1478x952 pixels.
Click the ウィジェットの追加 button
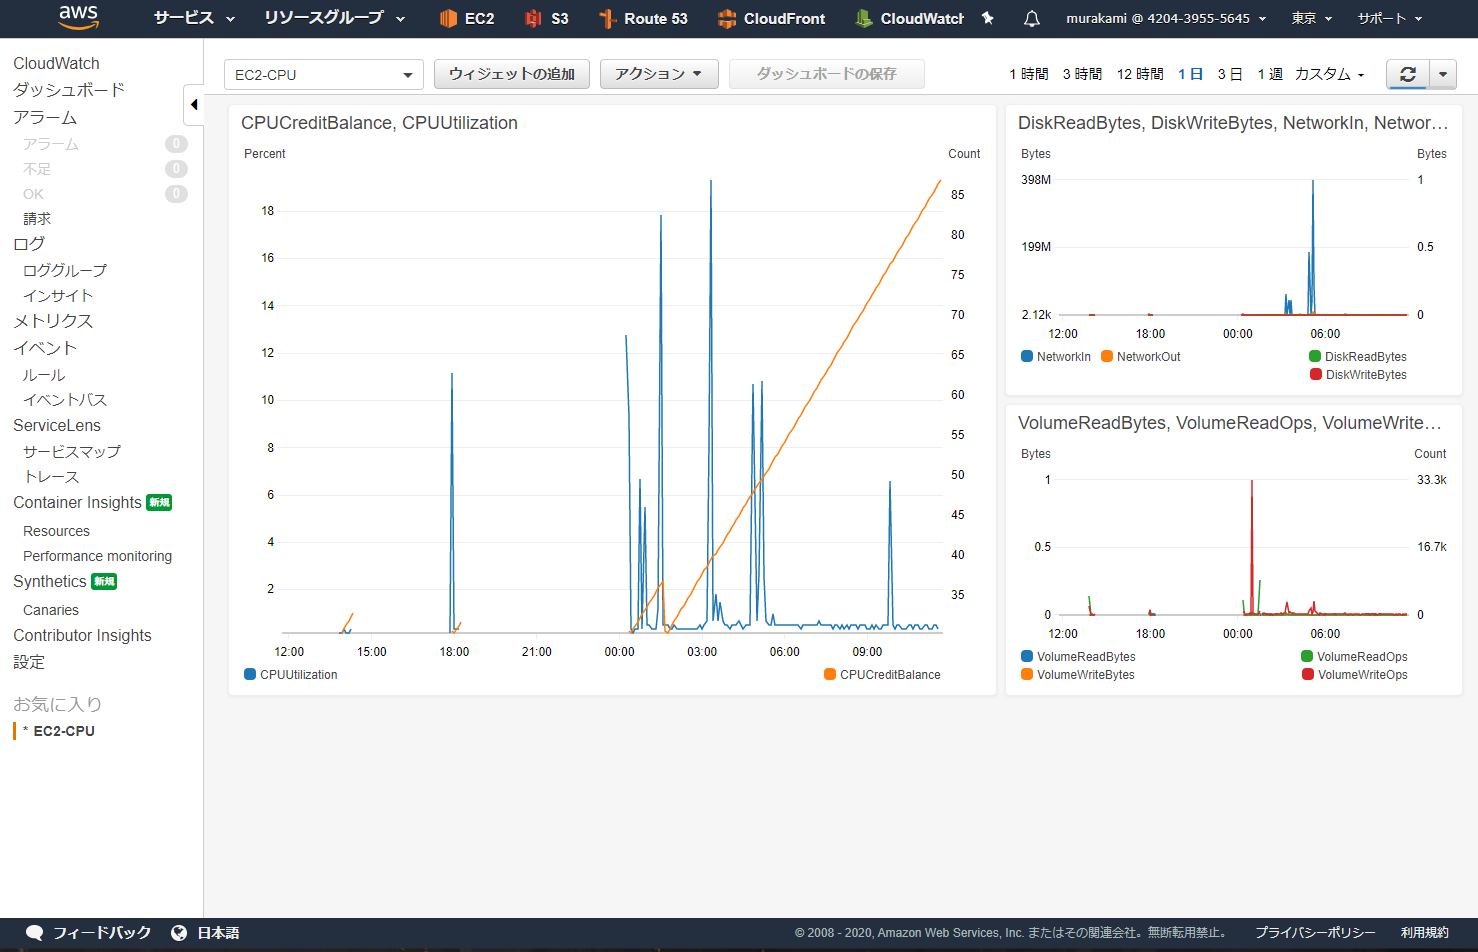(x=511, y=74)
